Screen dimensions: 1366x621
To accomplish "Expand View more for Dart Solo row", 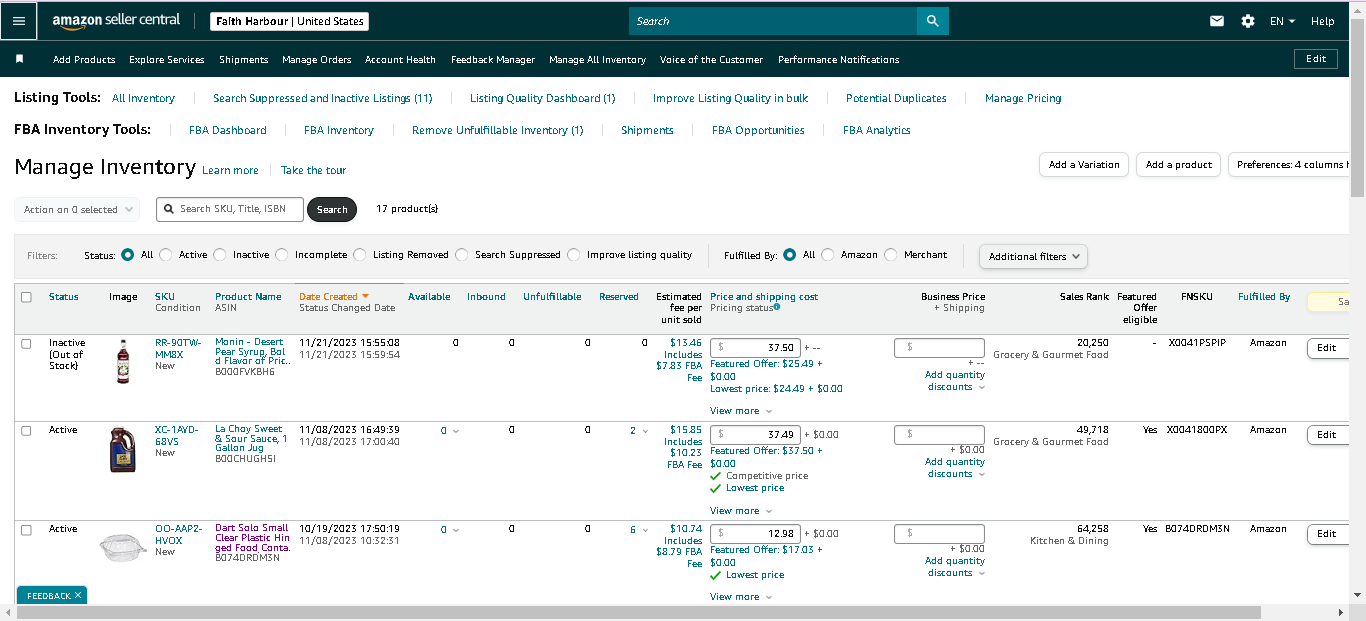I will point(741,597).
